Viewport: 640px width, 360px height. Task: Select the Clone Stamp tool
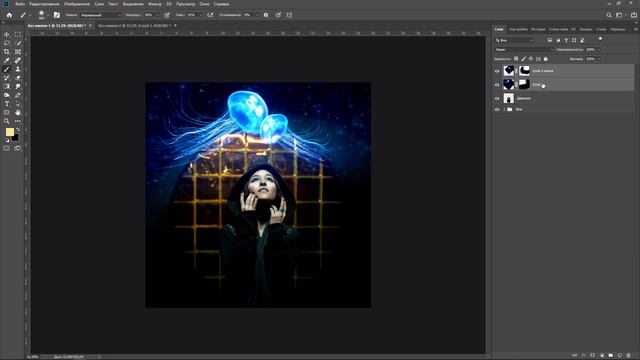(x=18, y=69)
